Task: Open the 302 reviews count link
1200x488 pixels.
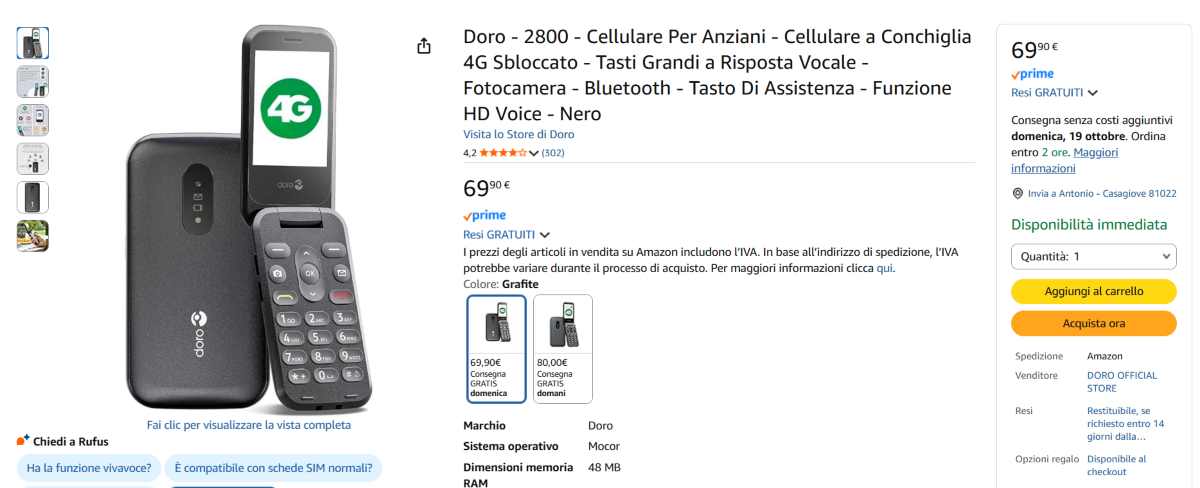Action: 553,153
